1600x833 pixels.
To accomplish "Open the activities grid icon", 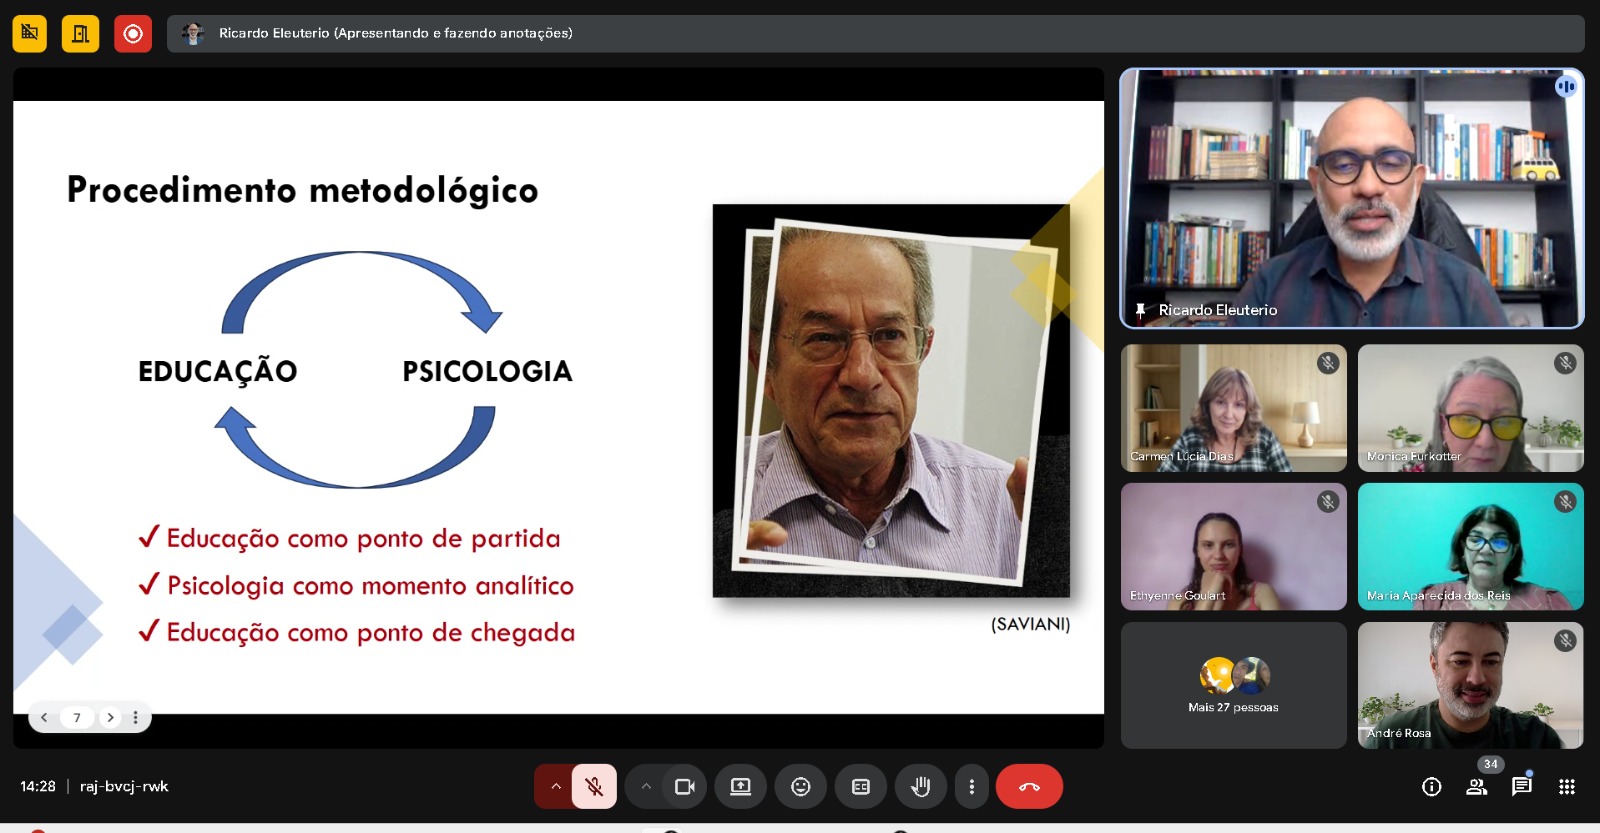I will click(1566, 787).
